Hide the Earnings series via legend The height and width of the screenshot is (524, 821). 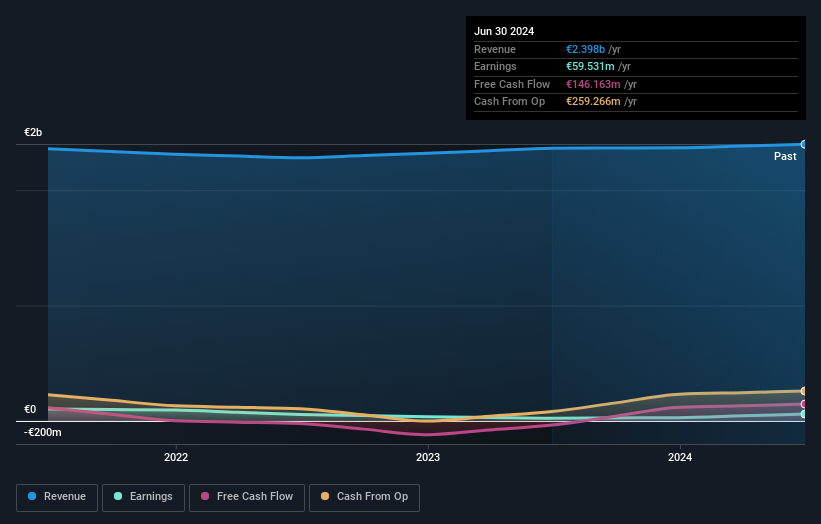pos(143,497)
